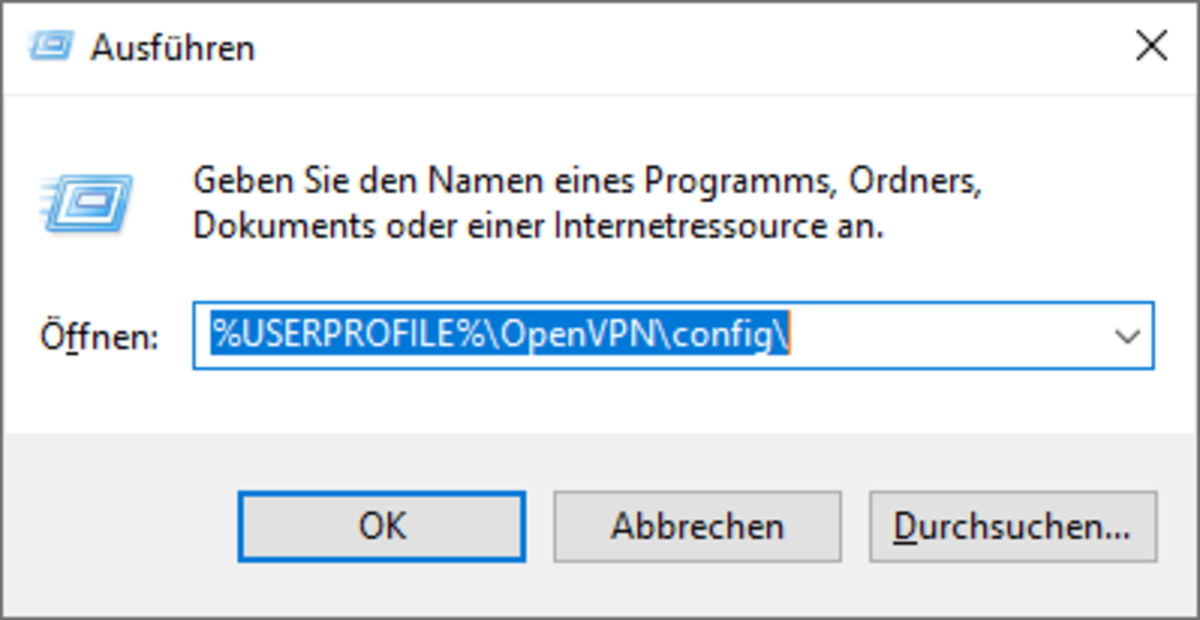This screenshot has width=1200, height=620.
Task: Click the small Run icon in title bar
Action: tap(49, 46)
